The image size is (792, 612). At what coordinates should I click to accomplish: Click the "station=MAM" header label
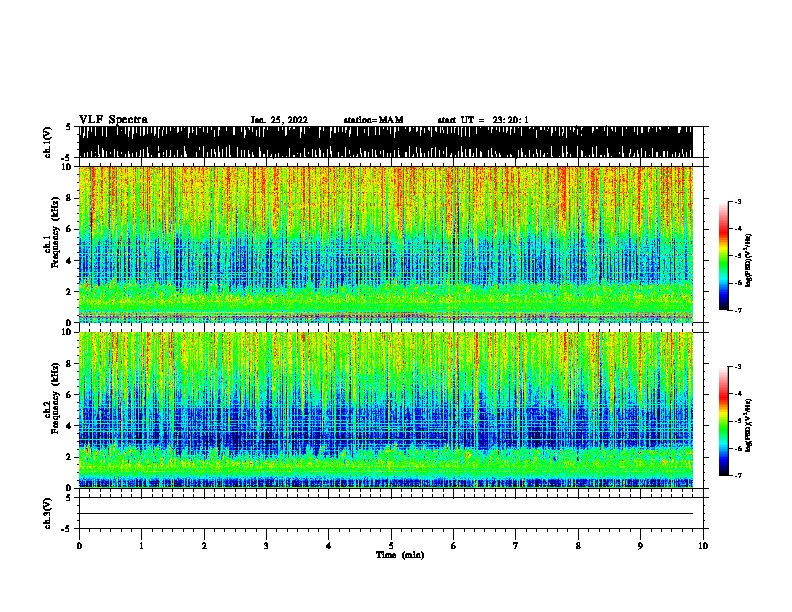[x=373, y=120]
